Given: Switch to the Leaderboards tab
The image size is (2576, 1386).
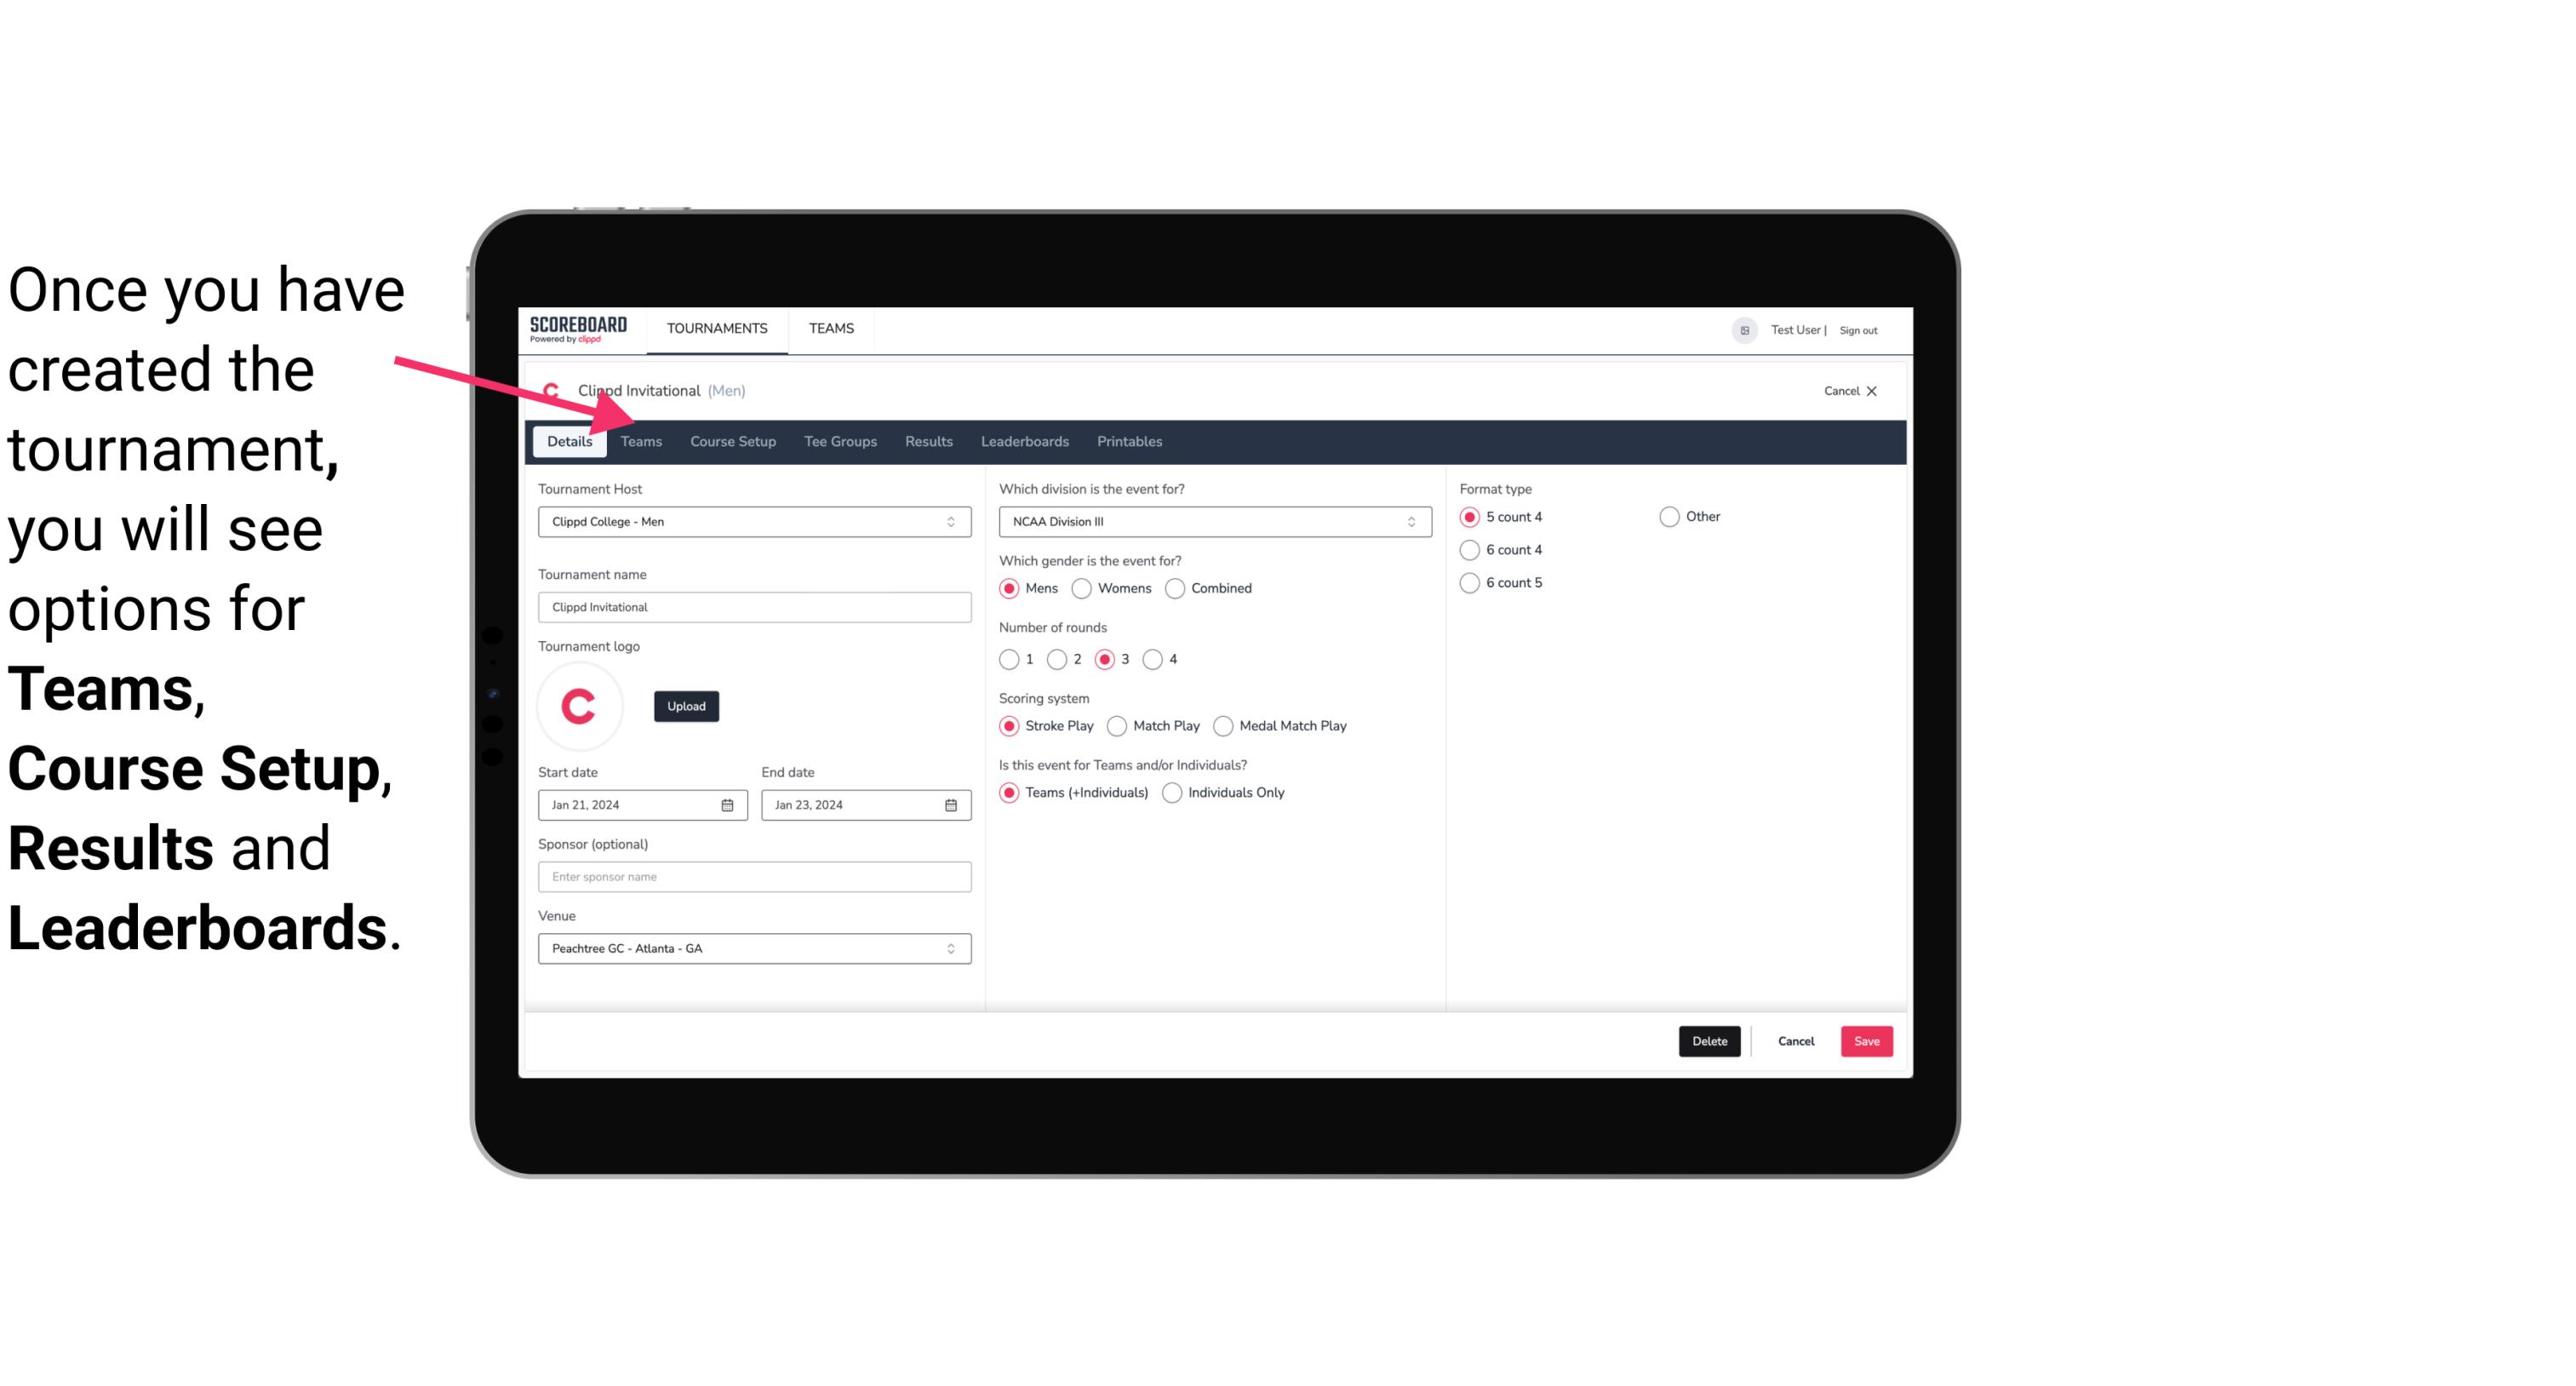Looking at the screenshot, I should [1025, 440].
